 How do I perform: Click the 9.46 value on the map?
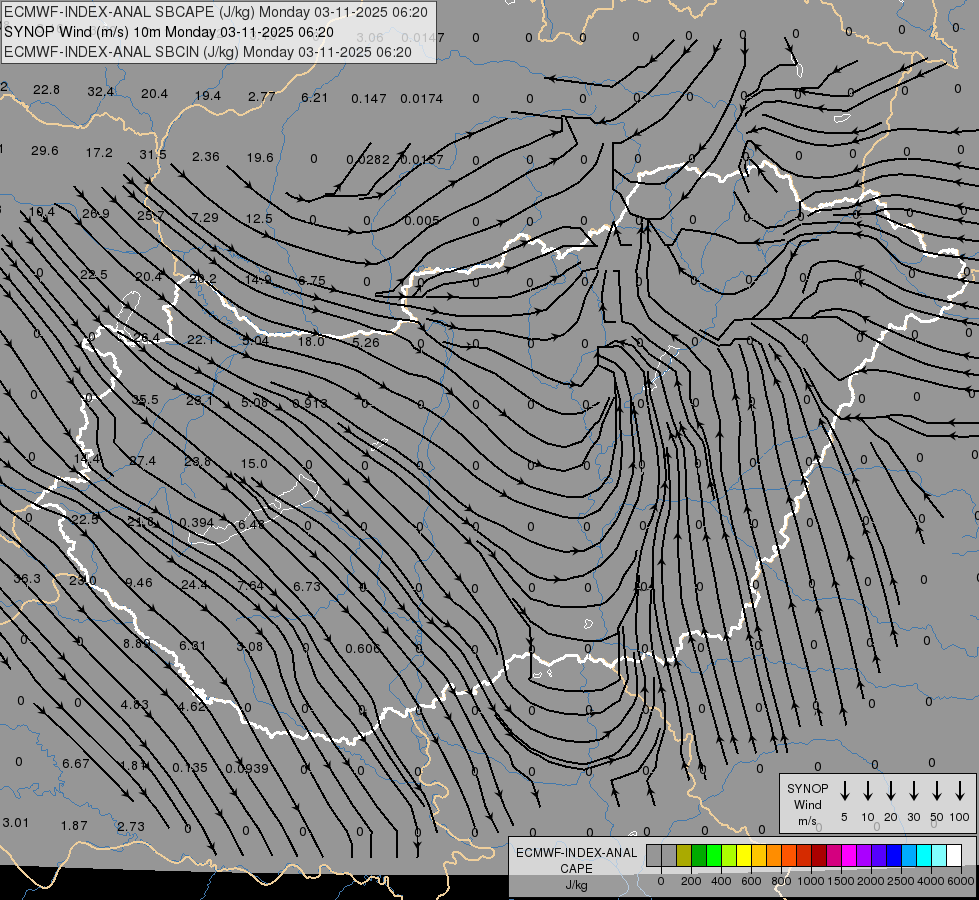[x=139, y=582]
